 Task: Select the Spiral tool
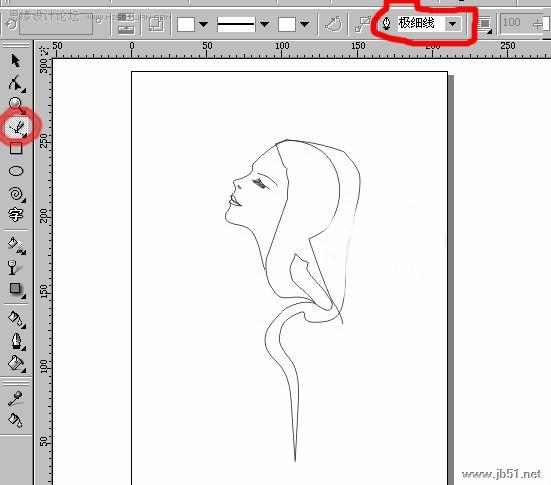(17, 194)
